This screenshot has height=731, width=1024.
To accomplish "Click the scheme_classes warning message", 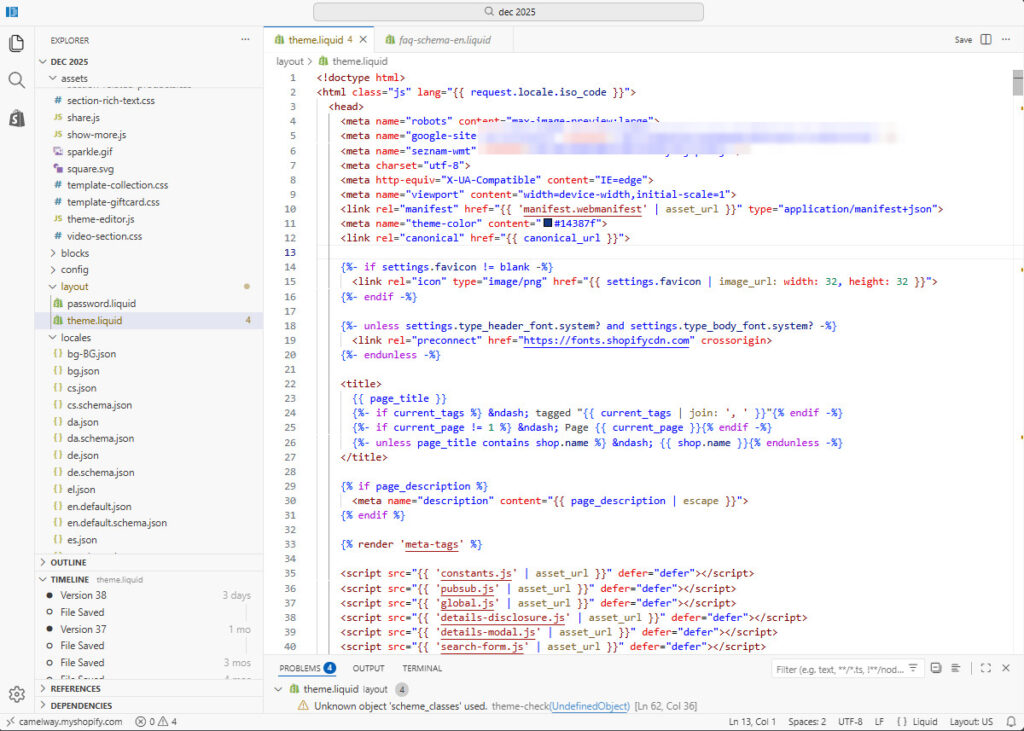I will [x=400, y=706].
